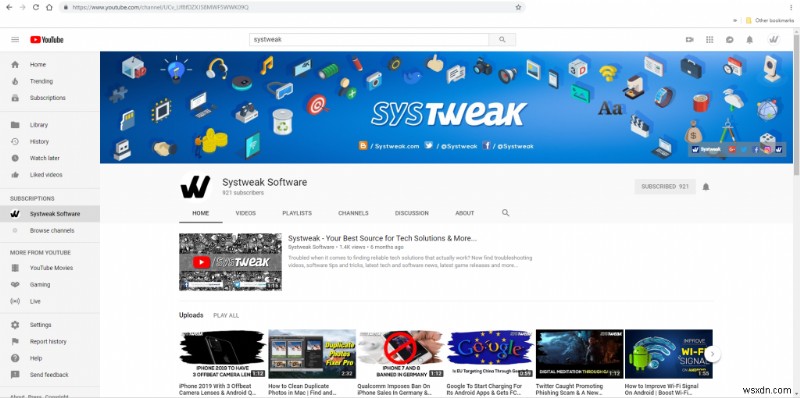Open Live in the sidebar
Image resolution: width=800 pixels, height=398 pixels.
click(x=50, y=302)
